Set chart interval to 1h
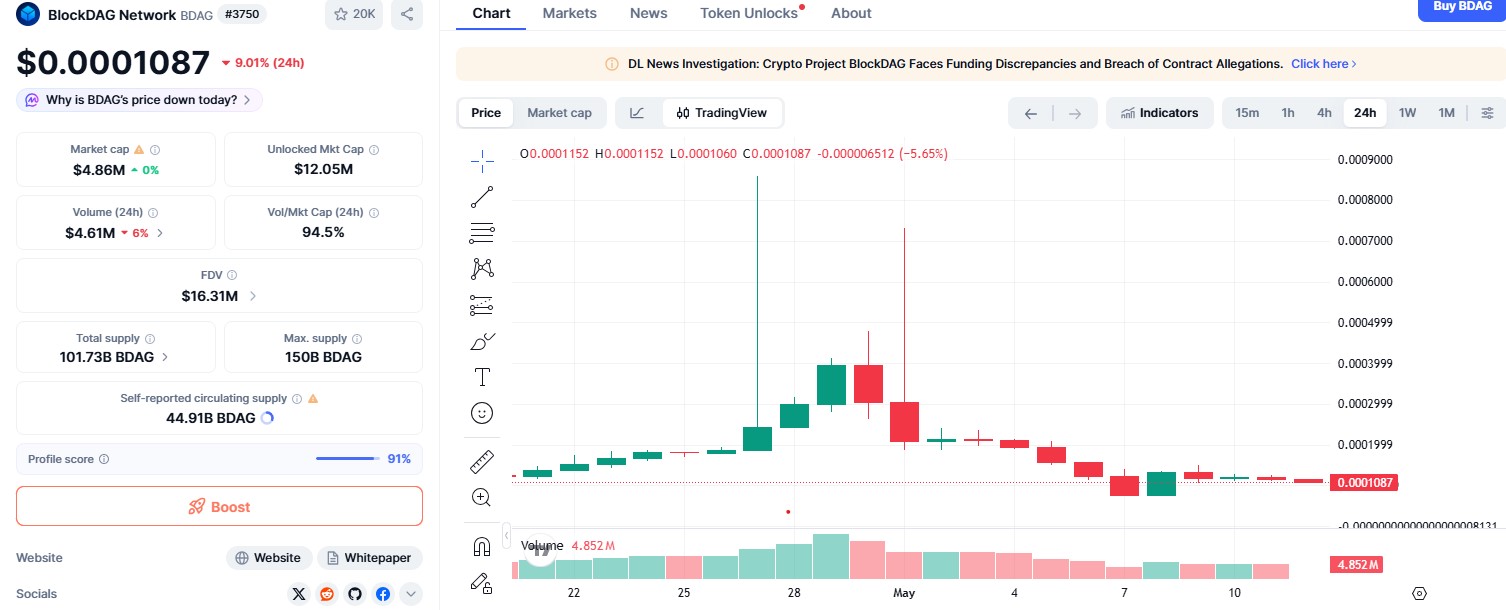The image size is (1506, 610). click(x=1288, y=113)
